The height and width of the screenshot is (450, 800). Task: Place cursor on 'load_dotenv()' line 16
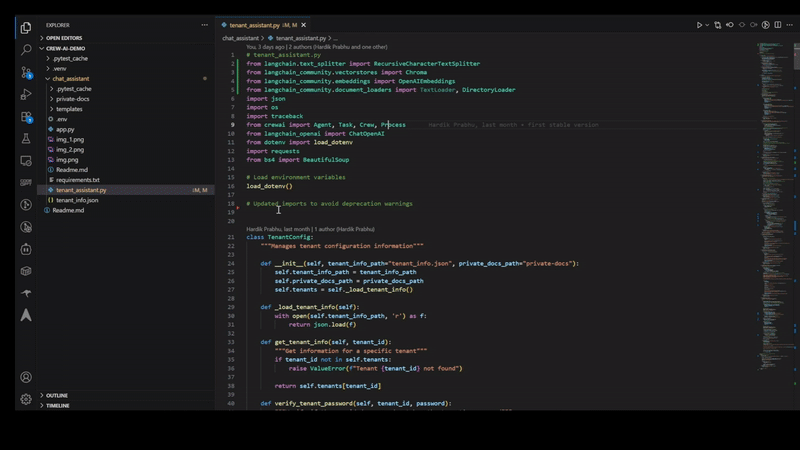click(269, 186)
